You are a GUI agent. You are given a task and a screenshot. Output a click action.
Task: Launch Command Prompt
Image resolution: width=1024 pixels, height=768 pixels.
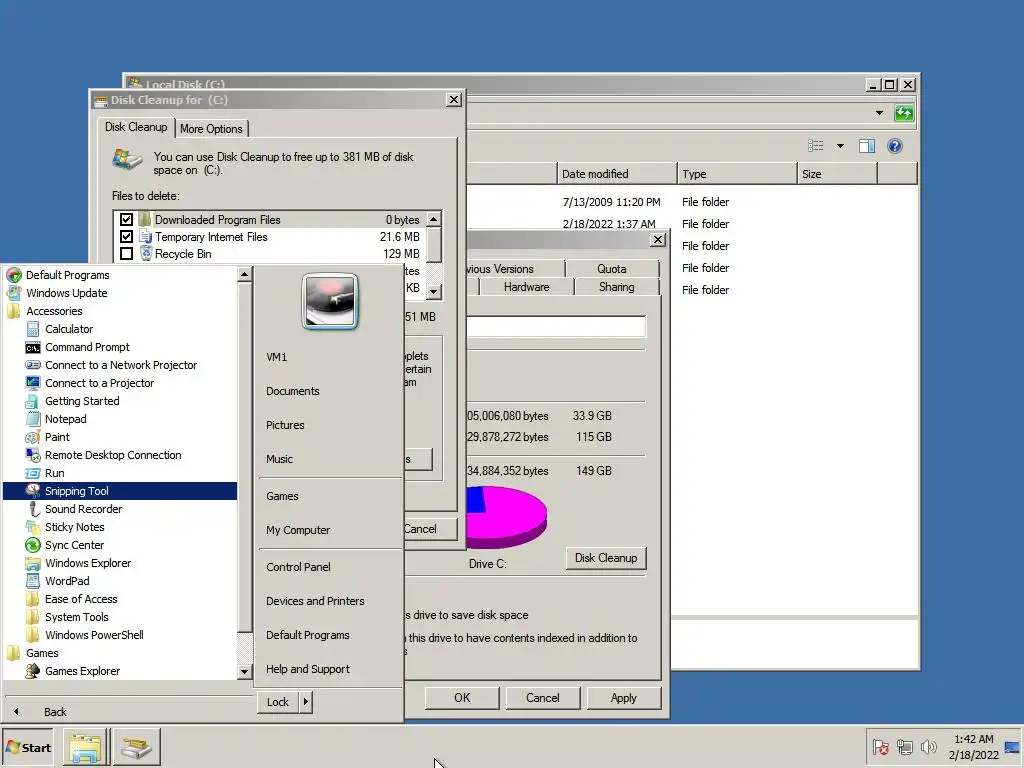coord(121,347)
